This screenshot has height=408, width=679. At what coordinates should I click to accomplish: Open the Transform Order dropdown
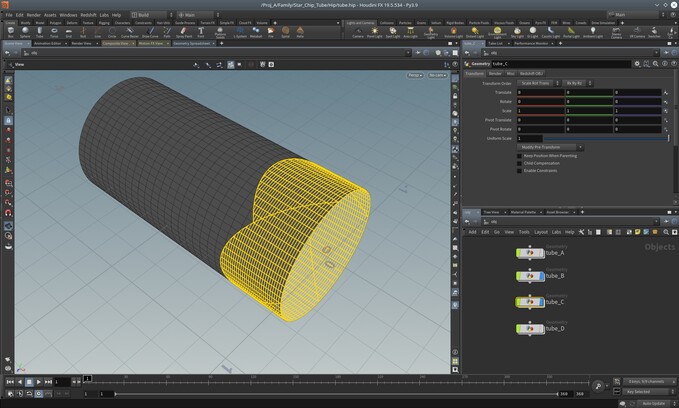click(x=538, y=83)
